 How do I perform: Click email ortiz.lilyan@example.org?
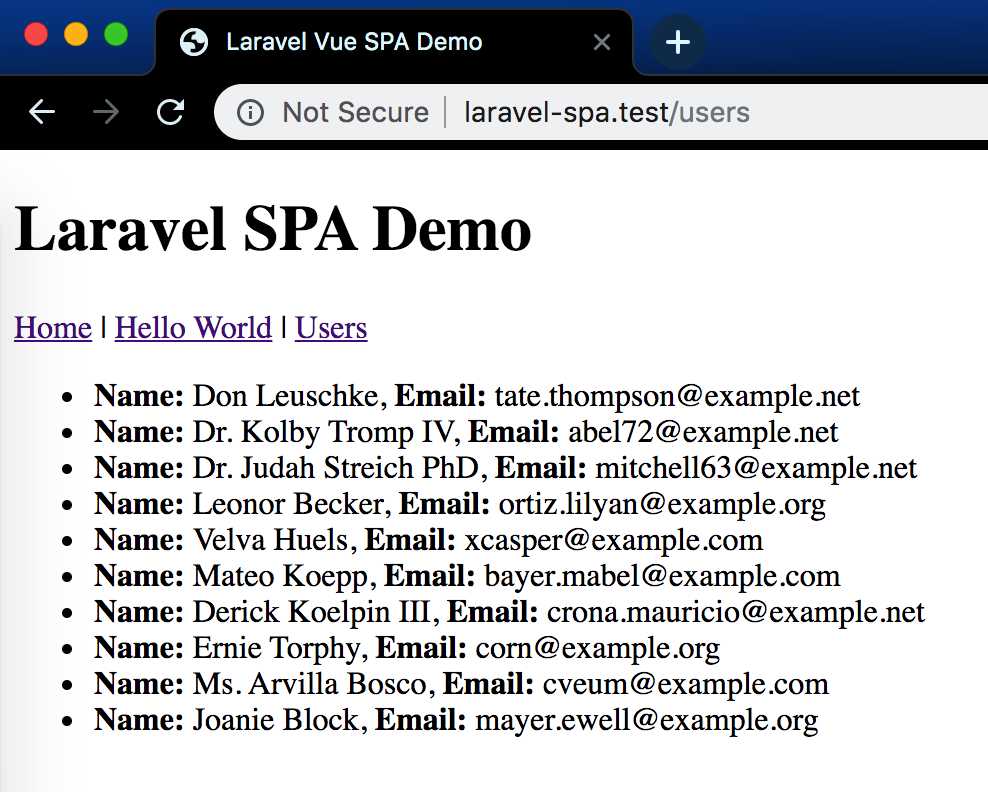tap(662, 504)
